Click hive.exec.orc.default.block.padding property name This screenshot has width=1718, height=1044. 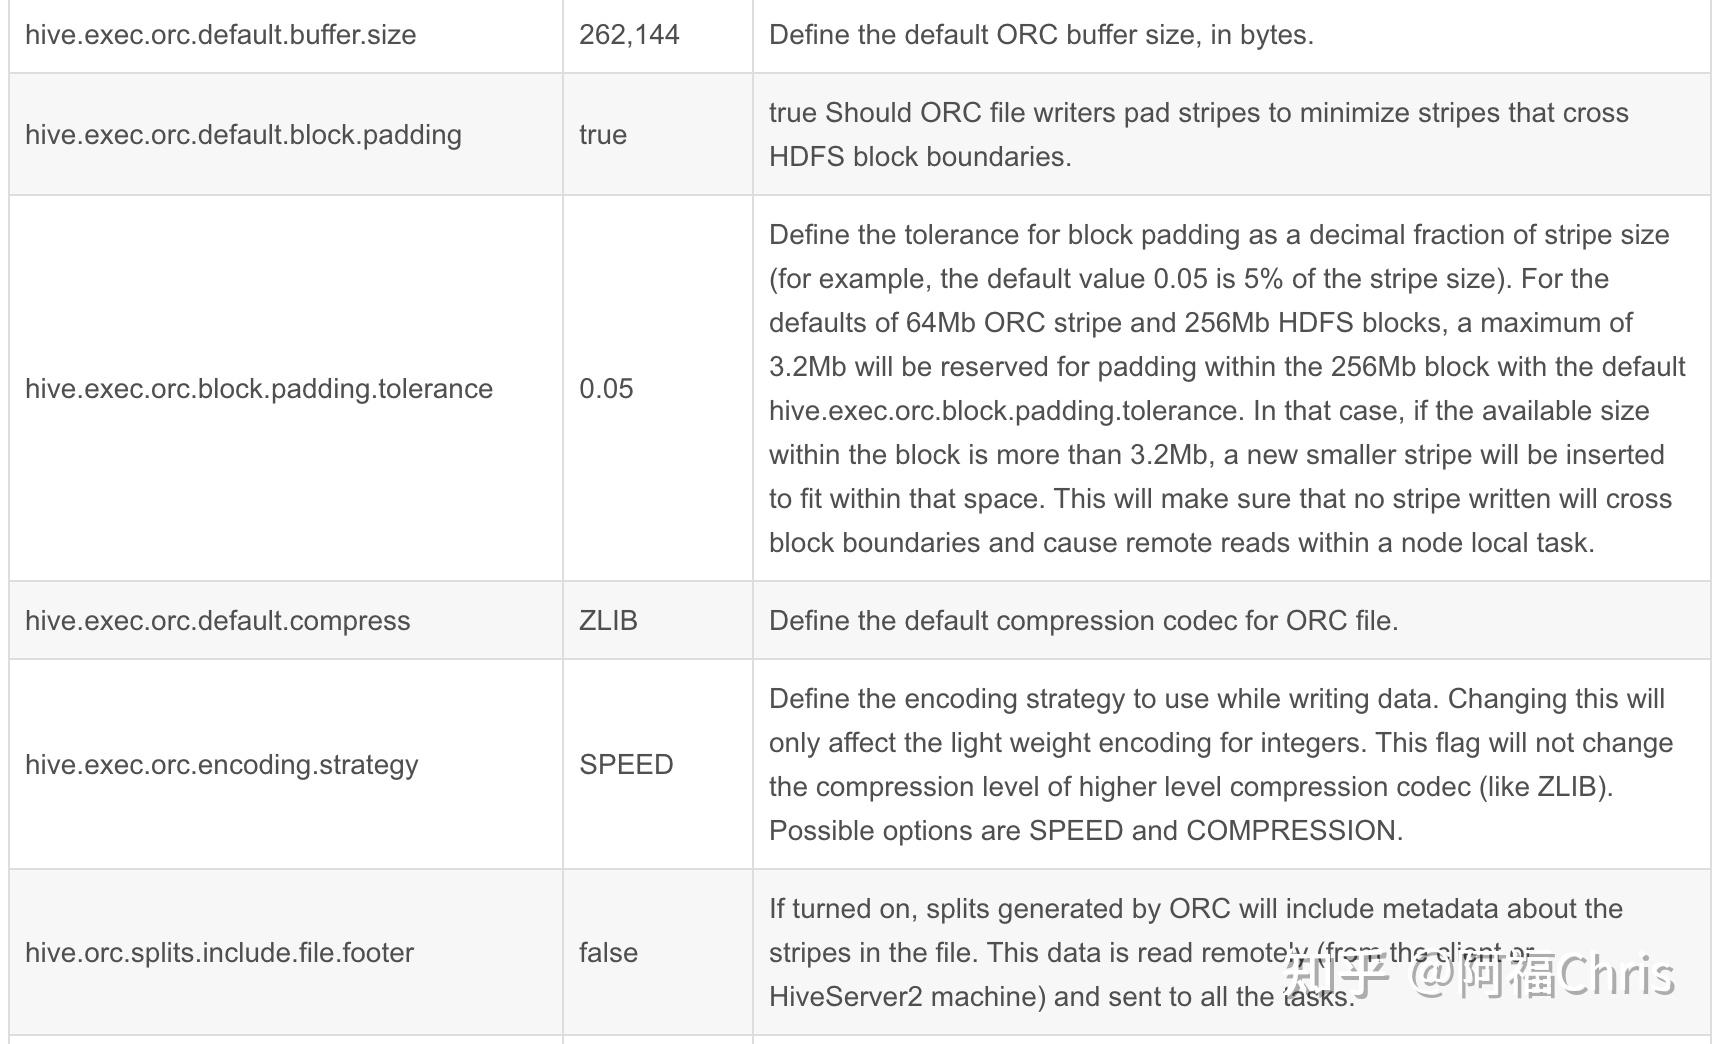(243, 135)
